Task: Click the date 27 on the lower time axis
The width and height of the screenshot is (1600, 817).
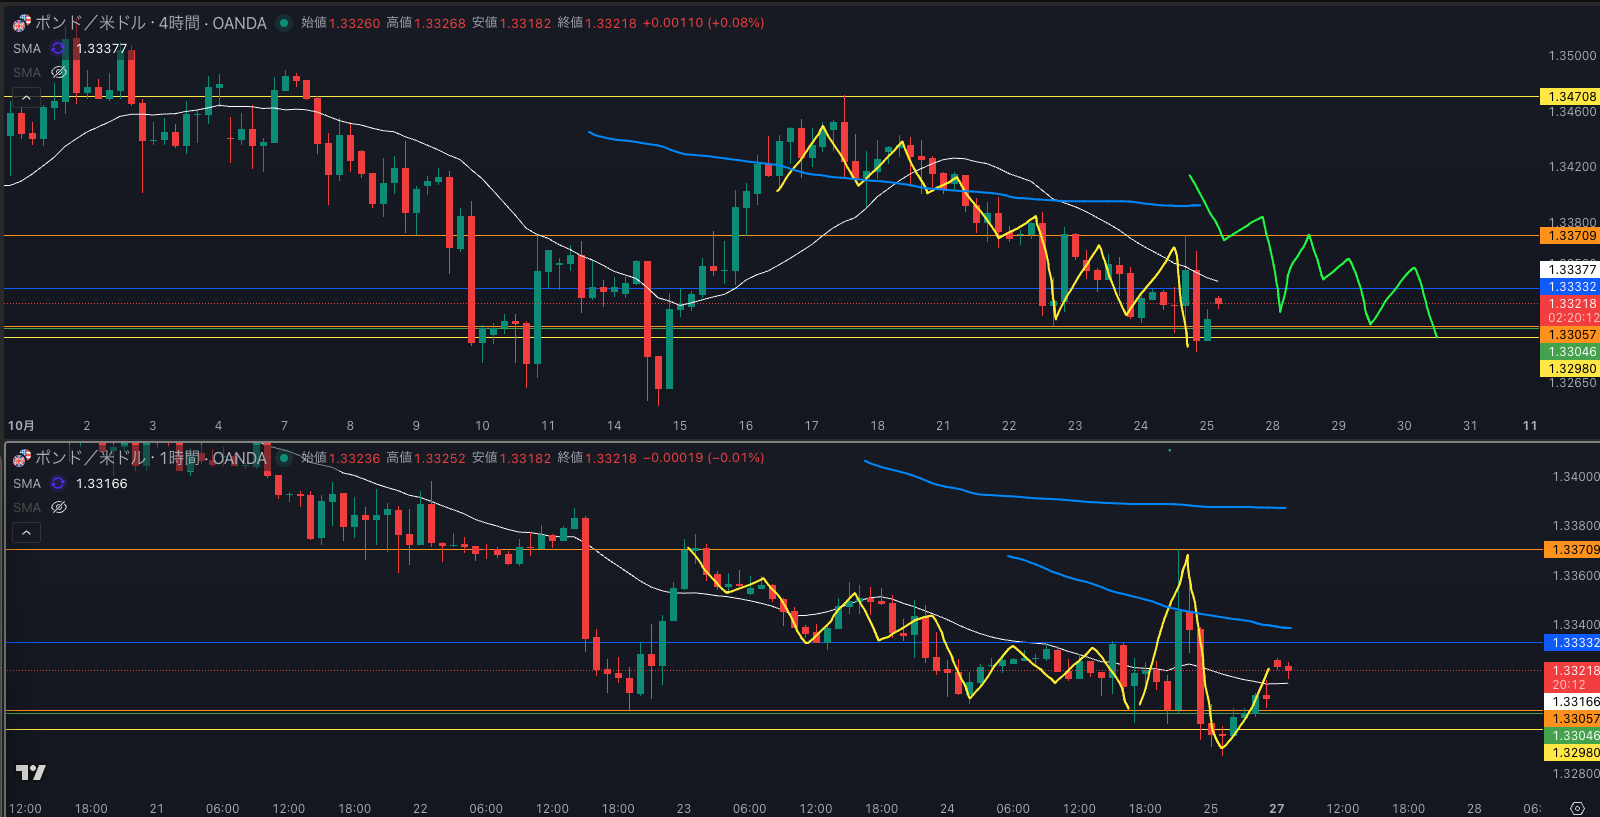Action: tap(1276, 808)
